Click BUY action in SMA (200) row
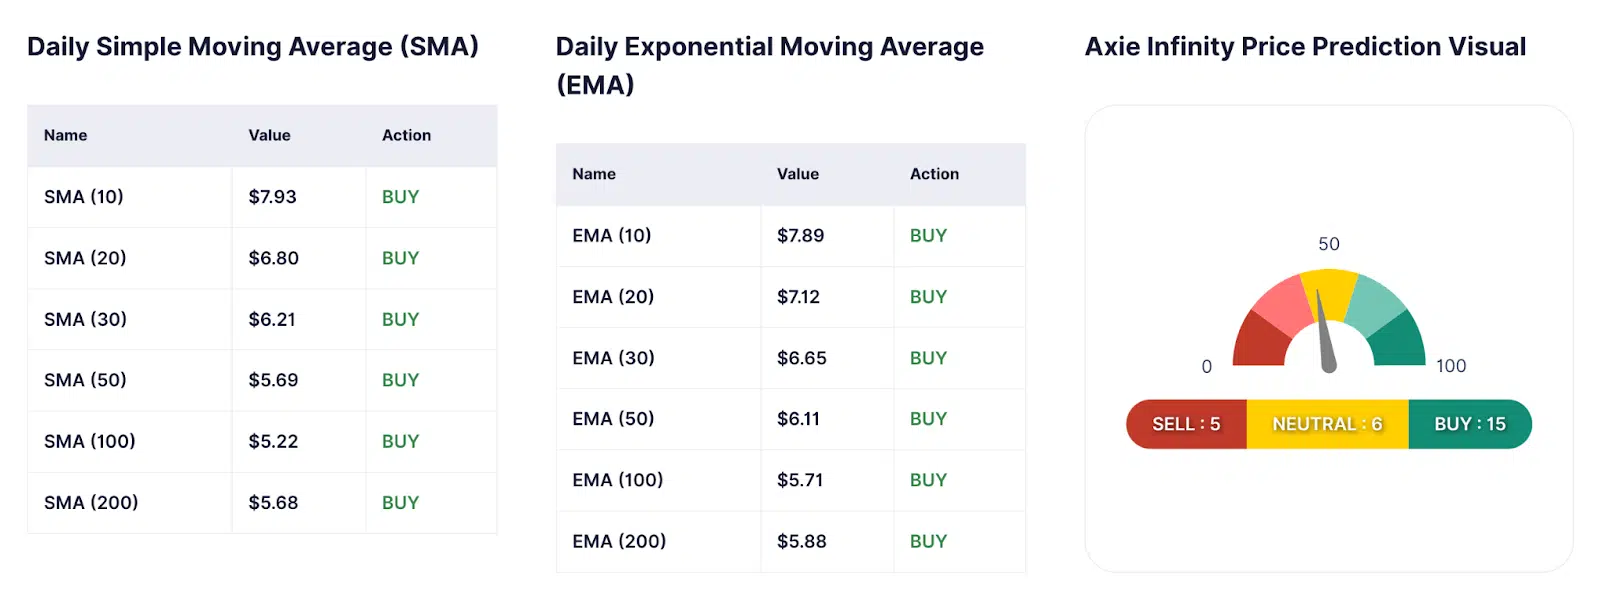The height and width of the screenshot is (595, 1600). (x=400, y=503)
